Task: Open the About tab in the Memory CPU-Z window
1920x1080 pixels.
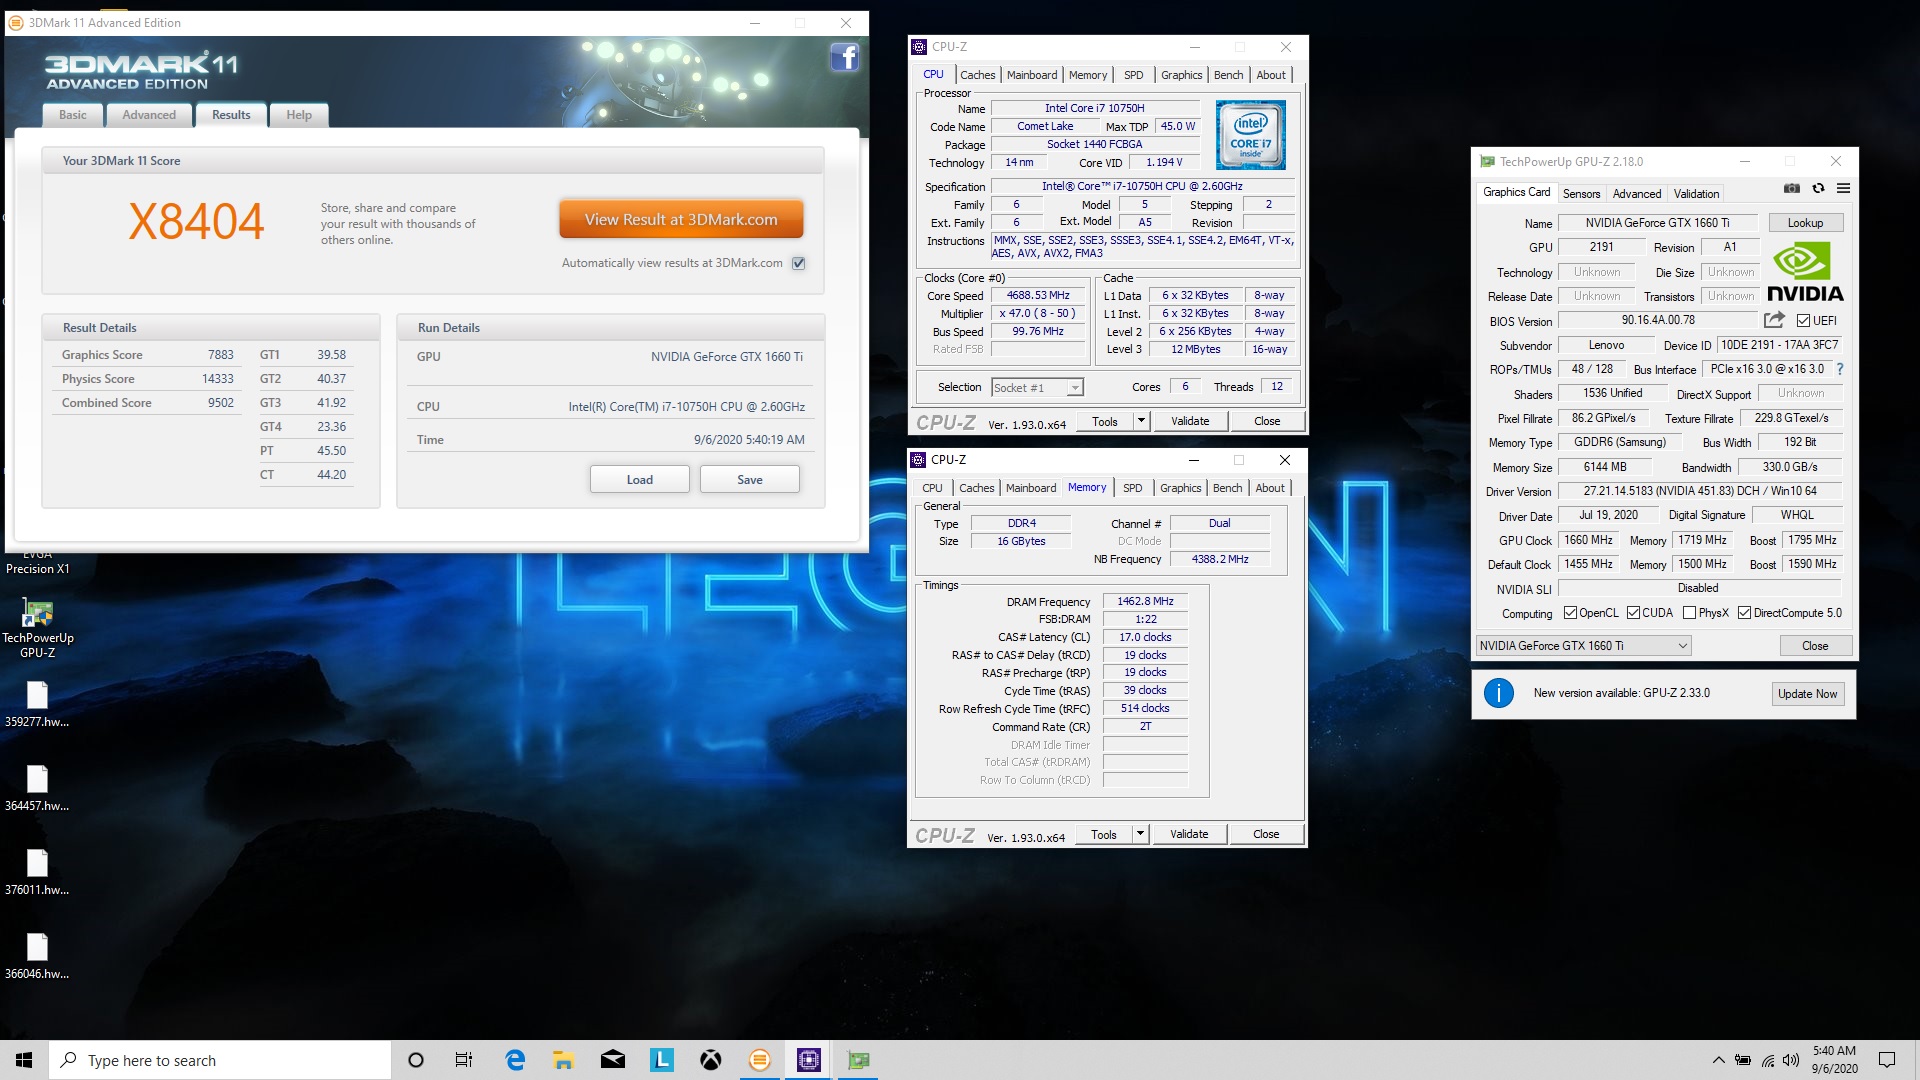Action: (x=1270, y=488)
